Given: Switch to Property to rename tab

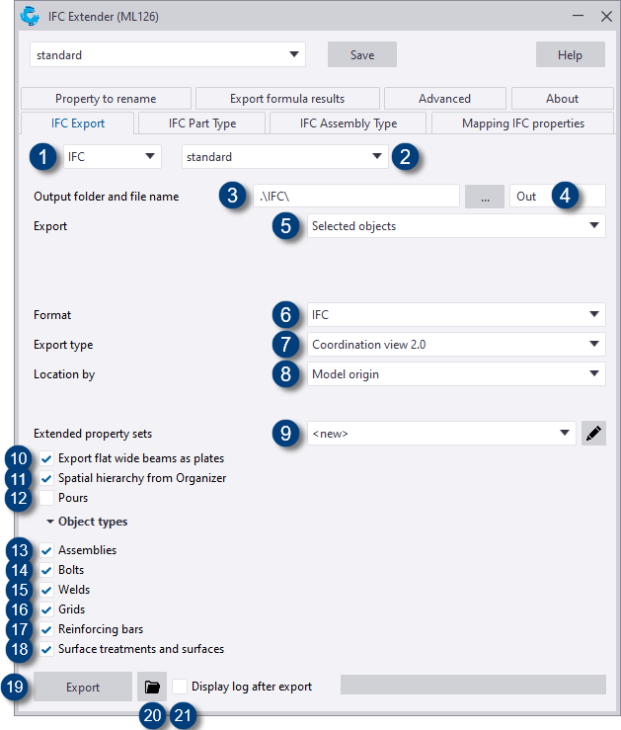Looking at the screenshot, I should 106,98.
